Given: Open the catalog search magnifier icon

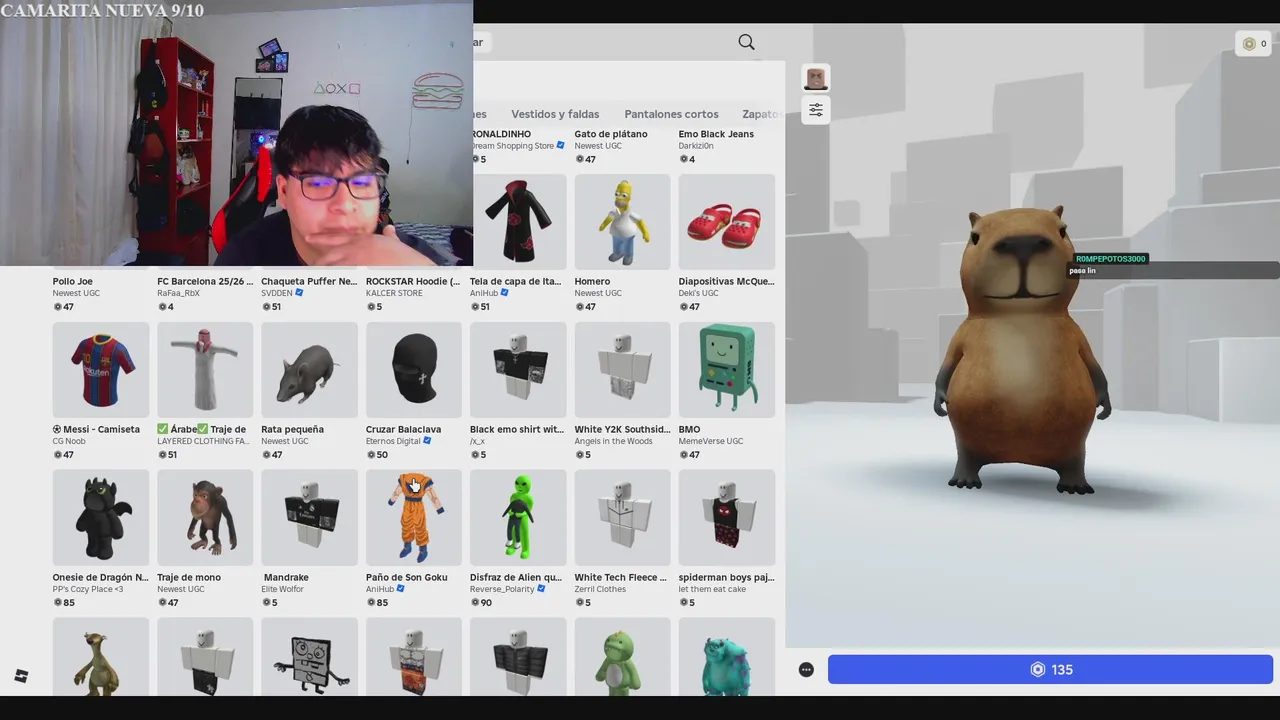Looking at the screenshot, I should coord(746,42).
